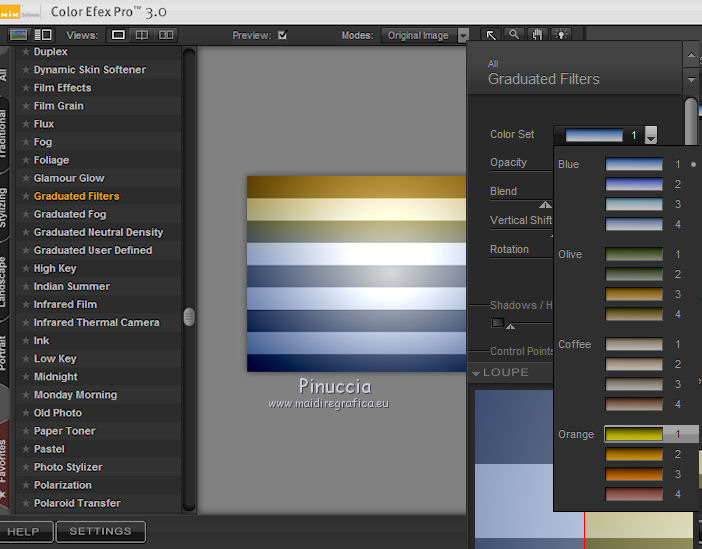Favorite star for Glamour Glow
702x549 pixels.
26,178
